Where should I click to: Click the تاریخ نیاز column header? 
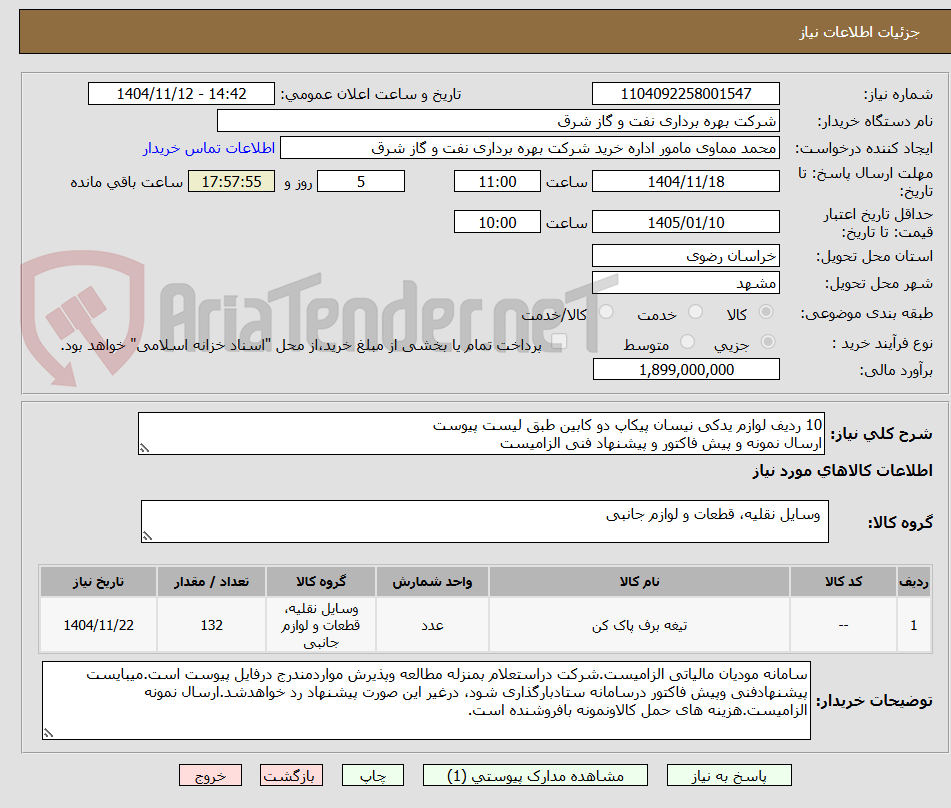[98, 582]
